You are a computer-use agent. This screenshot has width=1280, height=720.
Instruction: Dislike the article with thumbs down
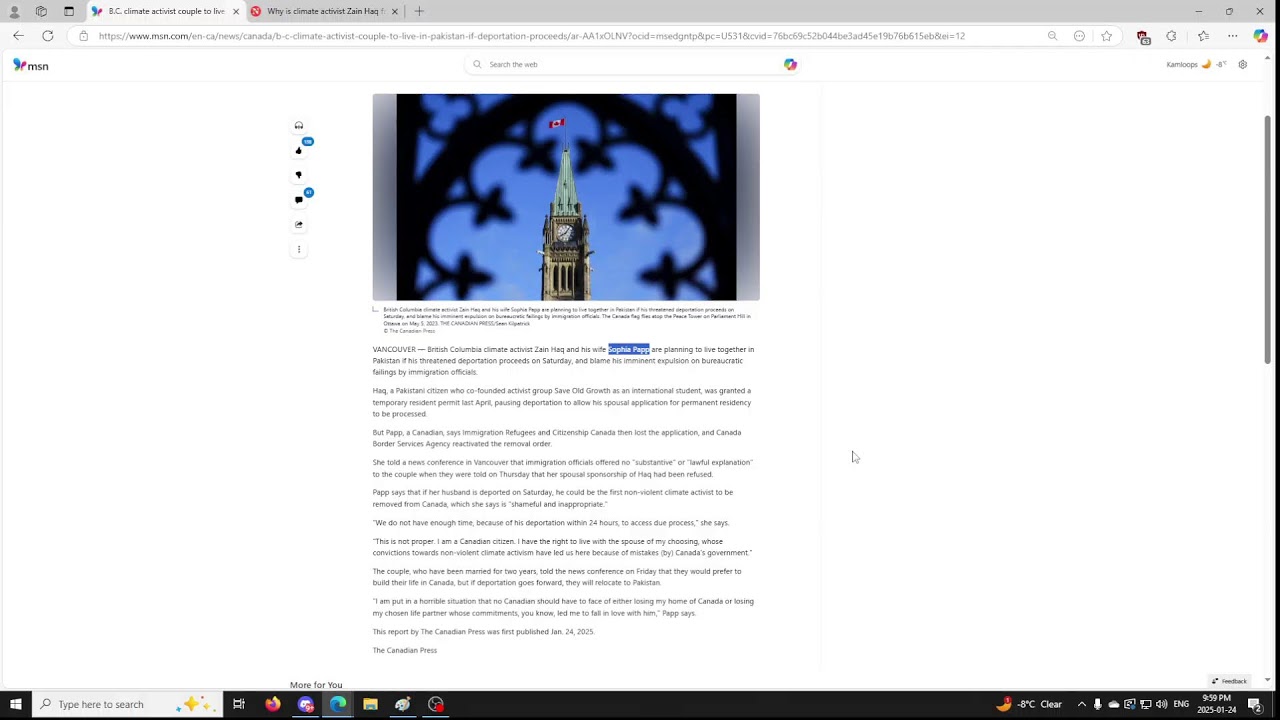pyautogui.click(x=298, y=175)
